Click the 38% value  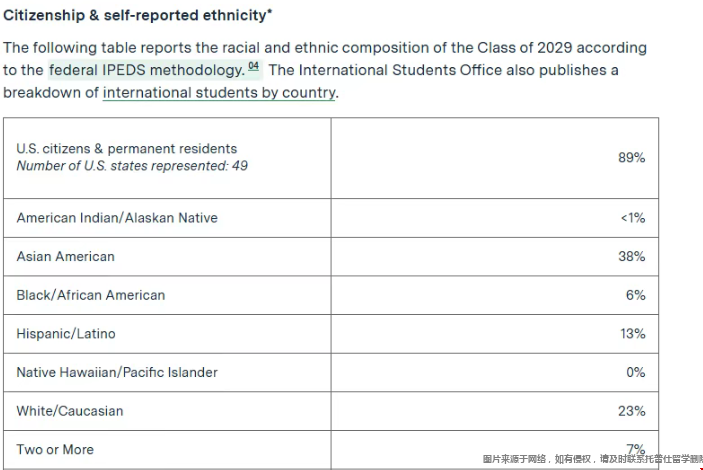point(632,257)
